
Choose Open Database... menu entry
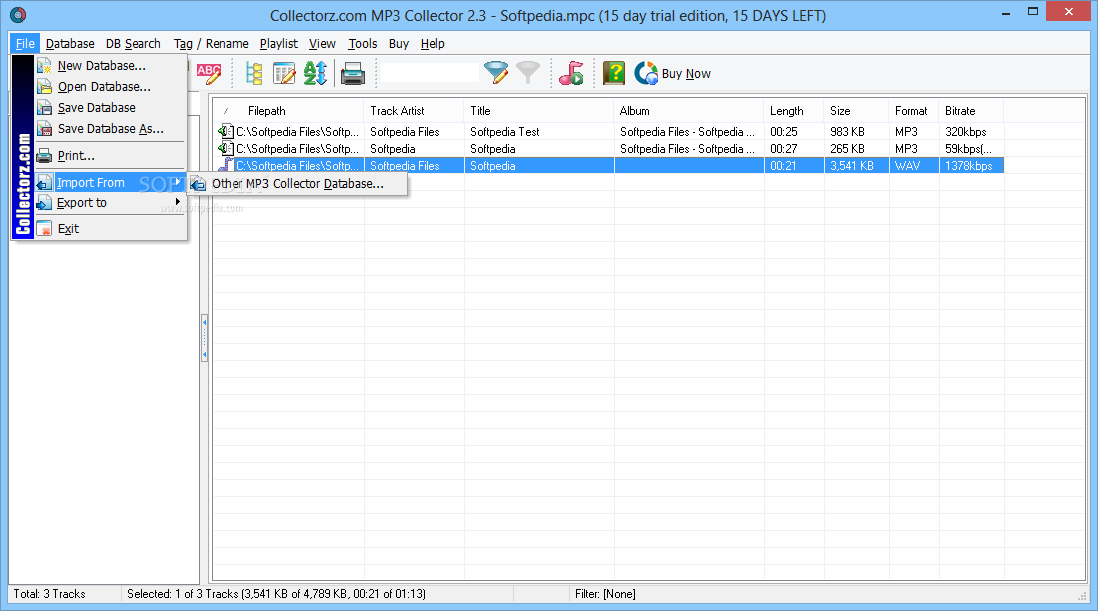[x=110, y=87]
